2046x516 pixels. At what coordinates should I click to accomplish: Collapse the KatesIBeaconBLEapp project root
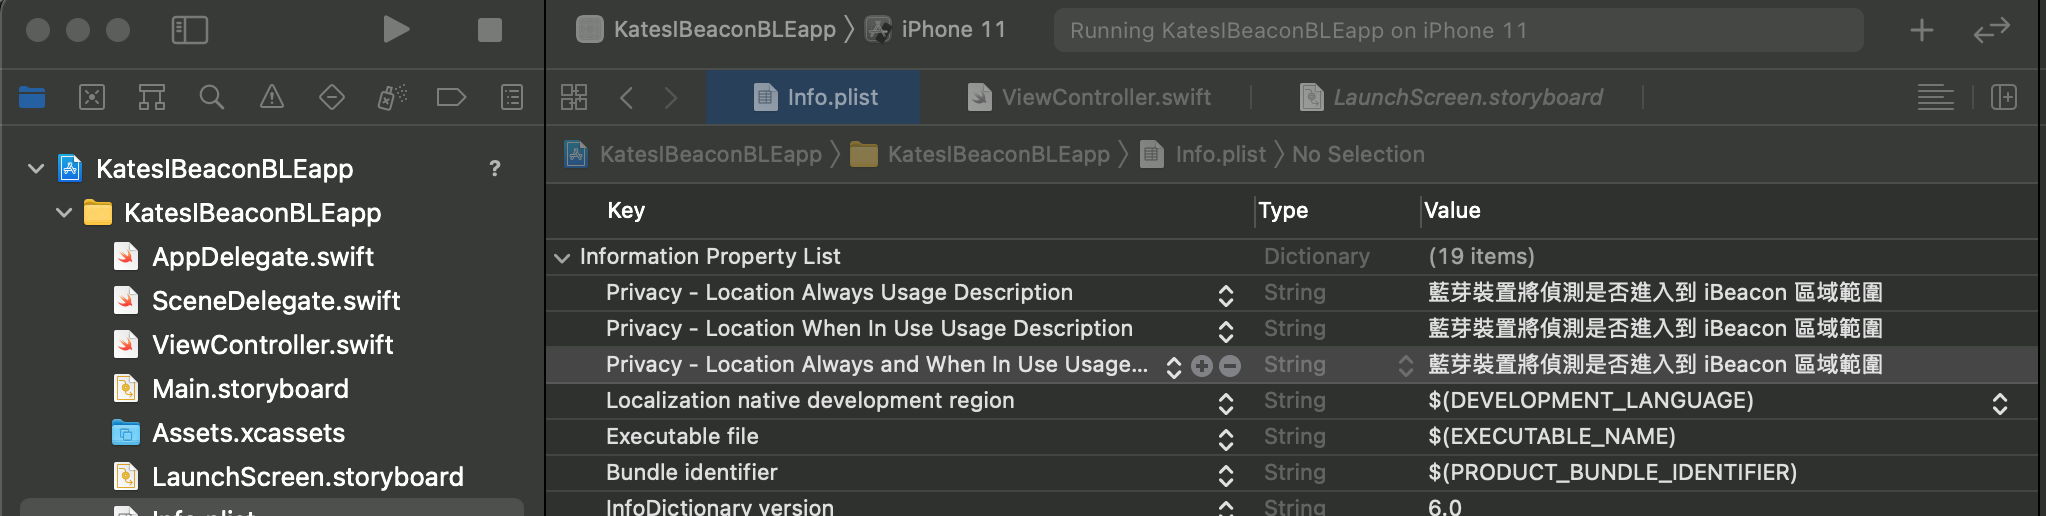pos(36,169)
